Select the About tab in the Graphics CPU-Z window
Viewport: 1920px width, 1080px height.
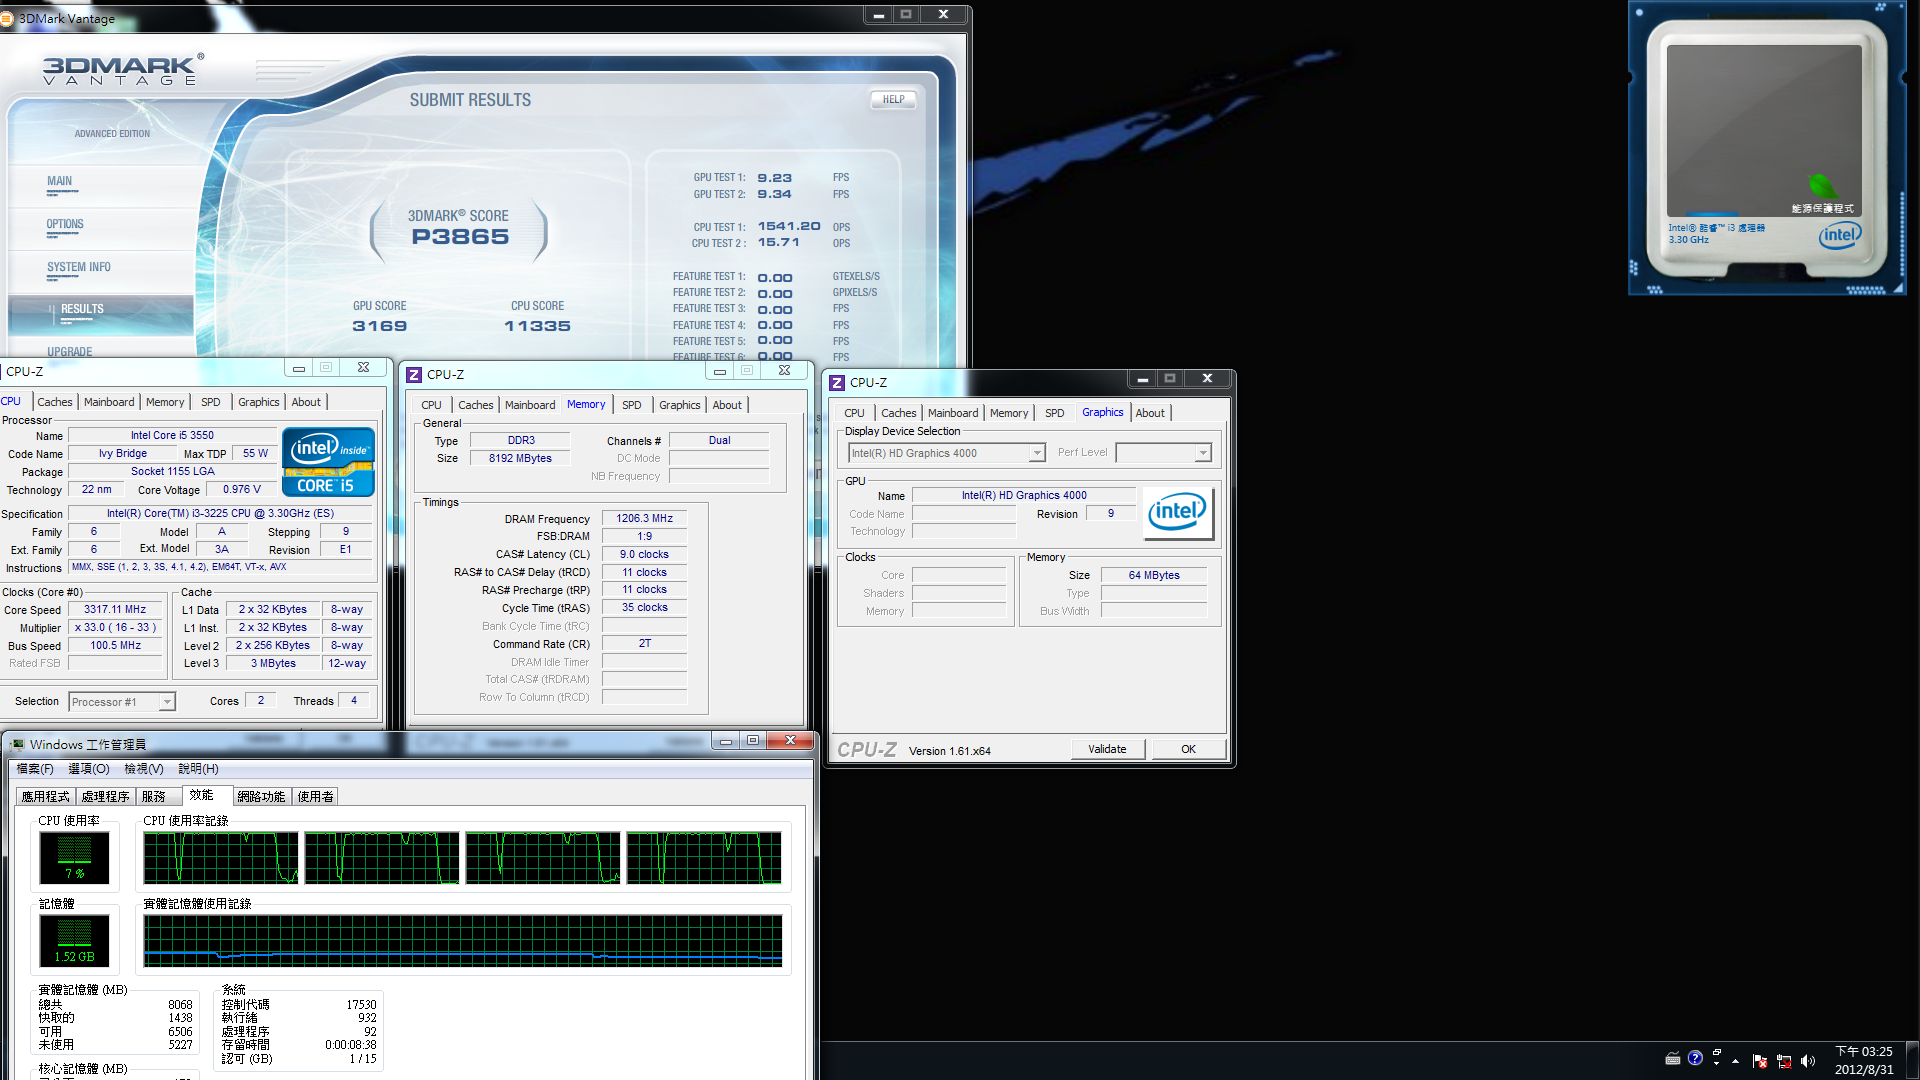1150,413
